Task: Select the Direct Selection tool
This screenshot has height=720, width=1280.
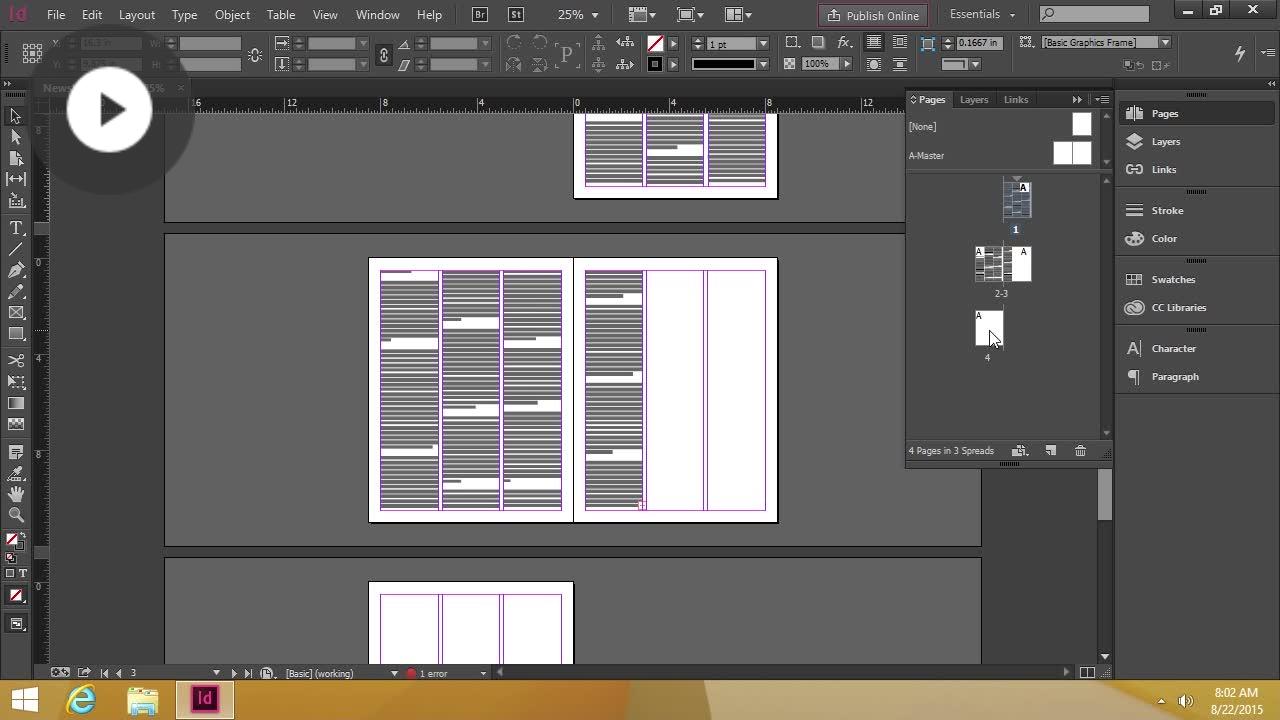Action: point(16,137)
